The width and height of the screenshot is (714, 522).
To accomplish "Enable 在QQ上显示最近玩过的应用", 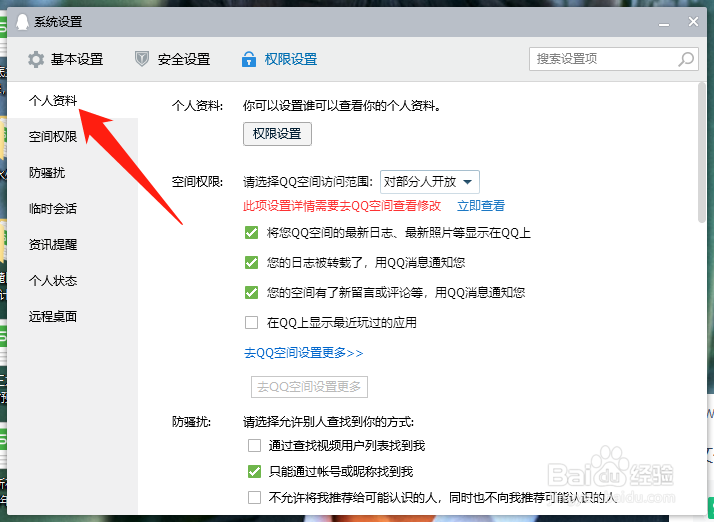I will [x=251, y=322].
